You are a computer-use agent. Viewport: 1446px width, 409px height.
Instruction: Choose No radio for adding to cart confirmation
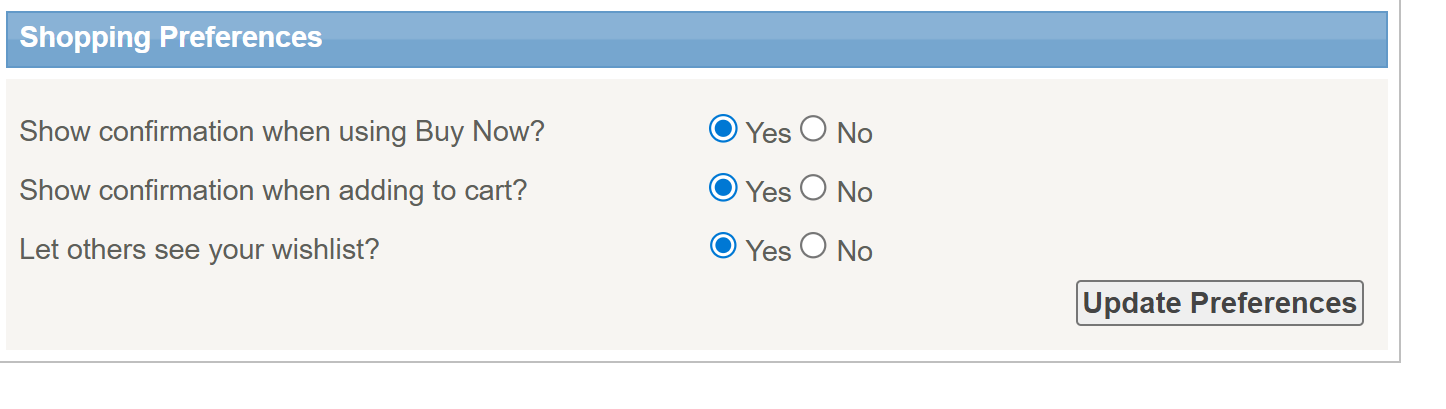813,188
